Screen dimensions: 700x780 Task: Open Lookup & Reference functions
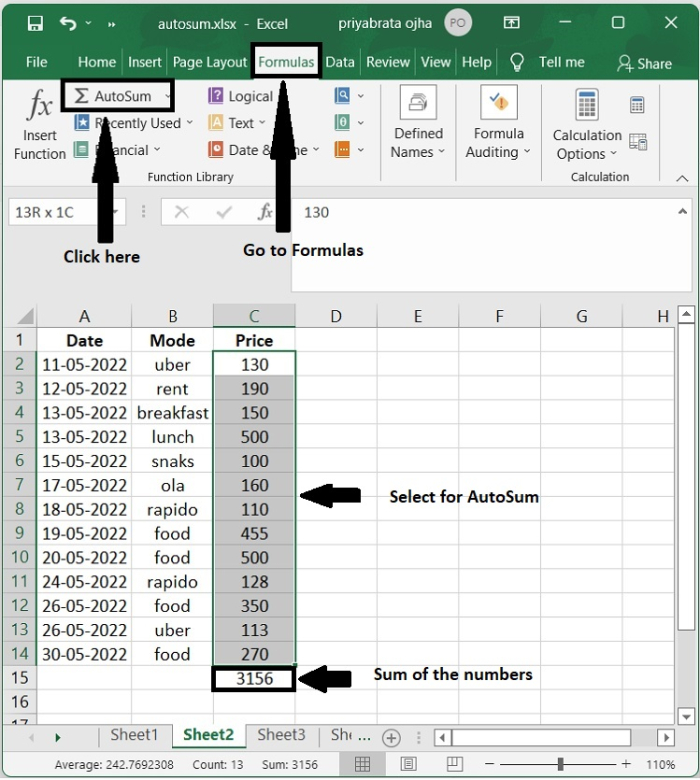(x=349, y=96)
